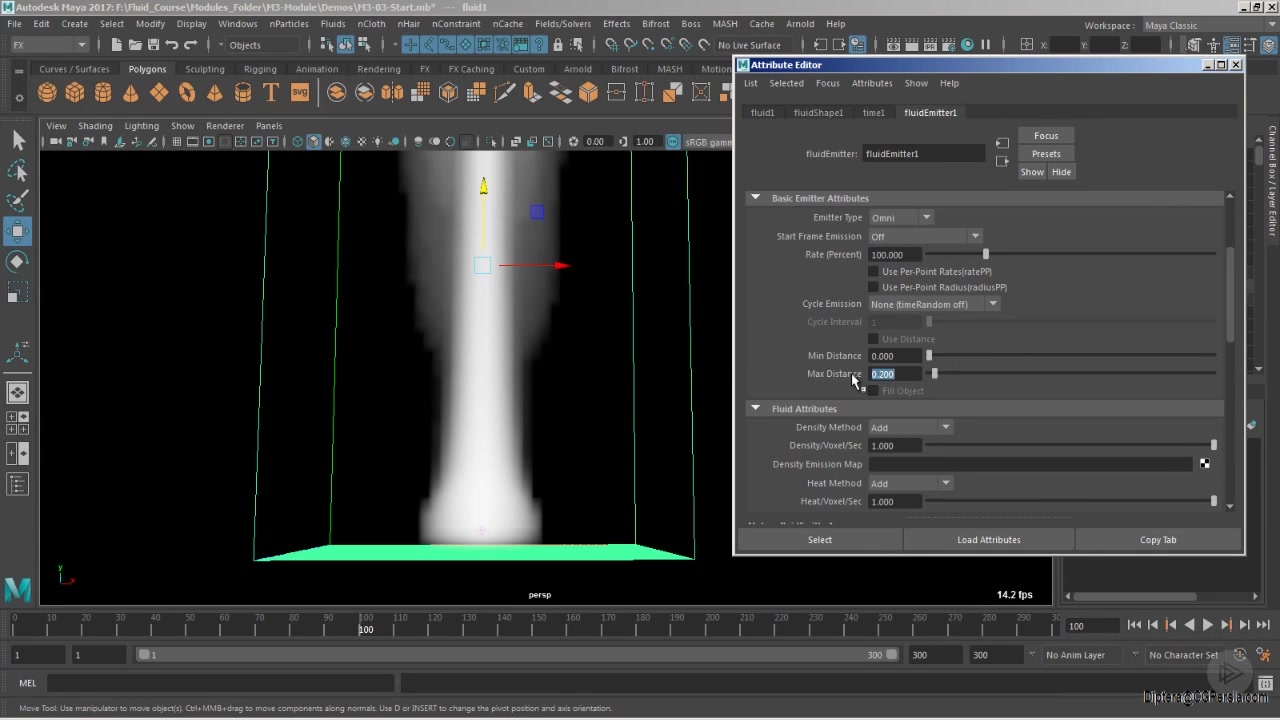
Task: Tick Use Per-Point Radius(radiusPP) checkbox
Action: pos(874,288)
